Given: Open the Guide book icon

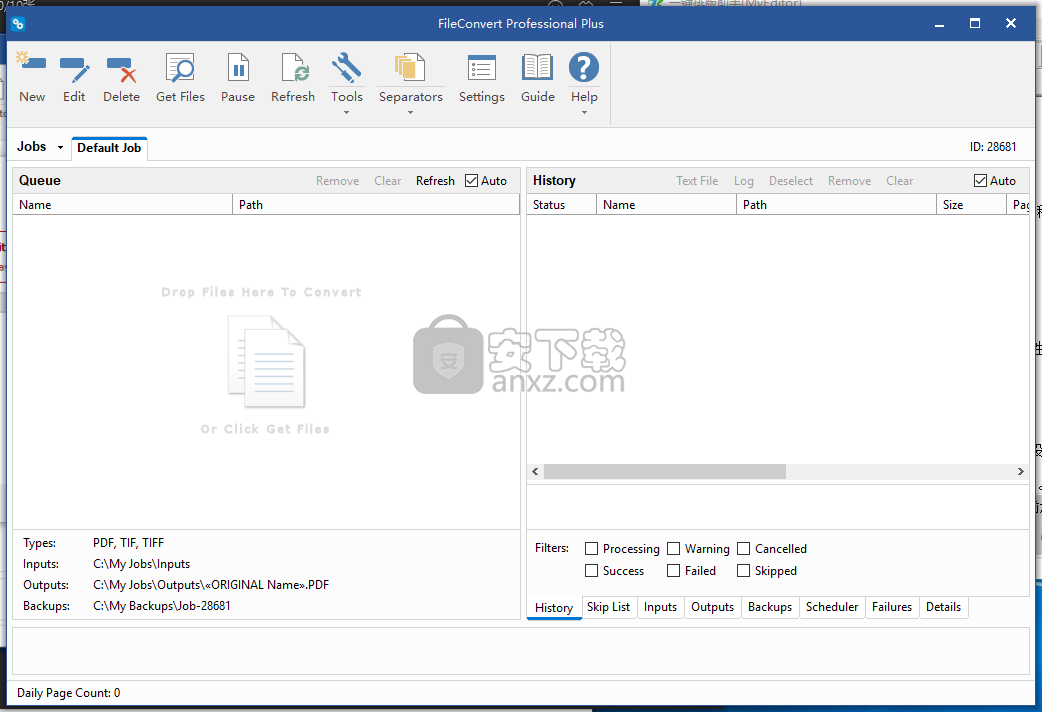Looking at the screenshot, I should pyautogui.click(x=538, y=68).
